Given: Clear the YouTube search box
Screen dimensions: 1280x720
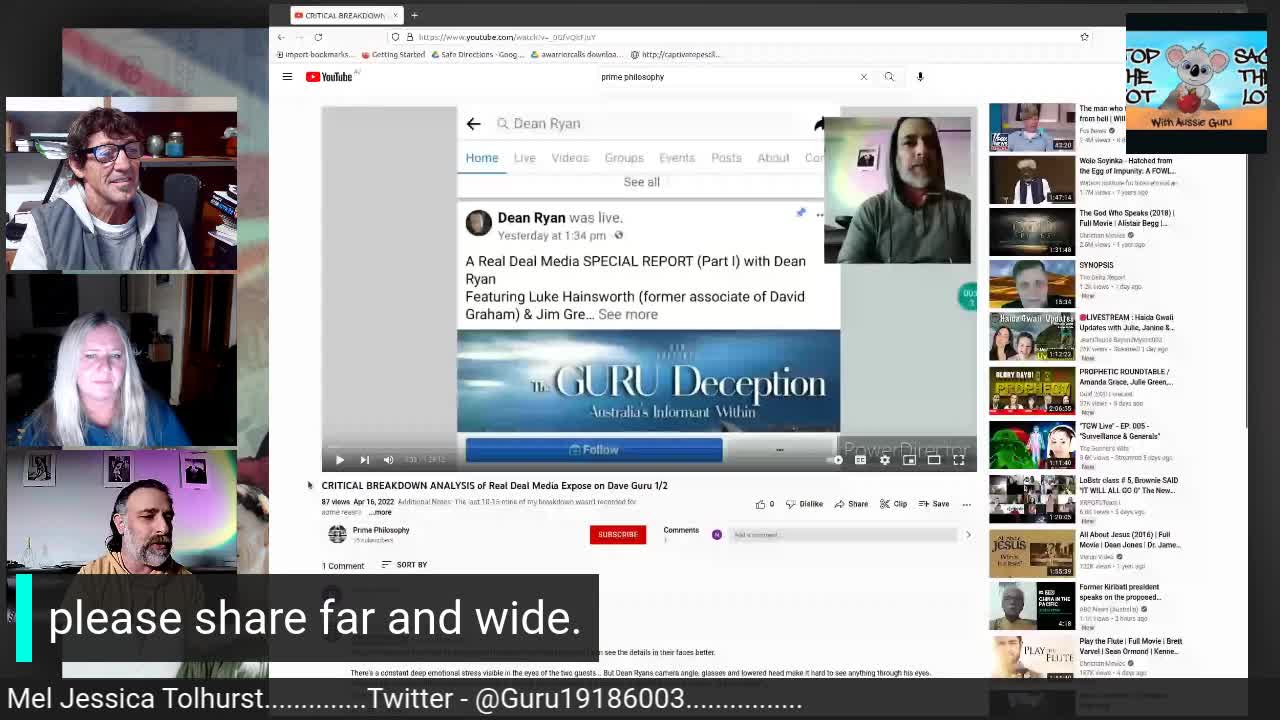Looking at the screenshot, I should tap(864, 77).
